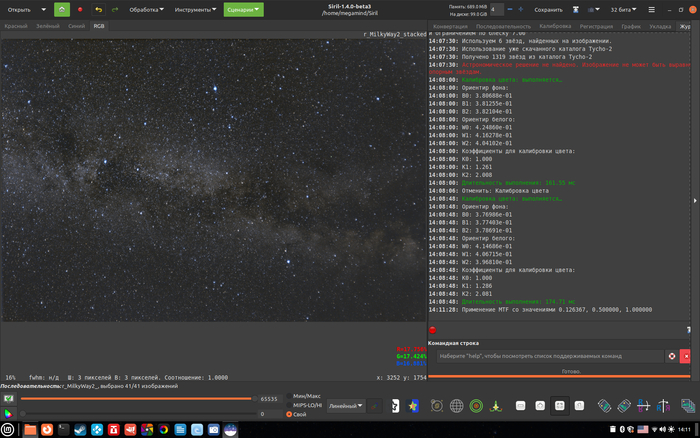Image resolution: width=700 pixels, height=438 pixels.
Task: Select the Свой radio button
Action: [290, 414]
